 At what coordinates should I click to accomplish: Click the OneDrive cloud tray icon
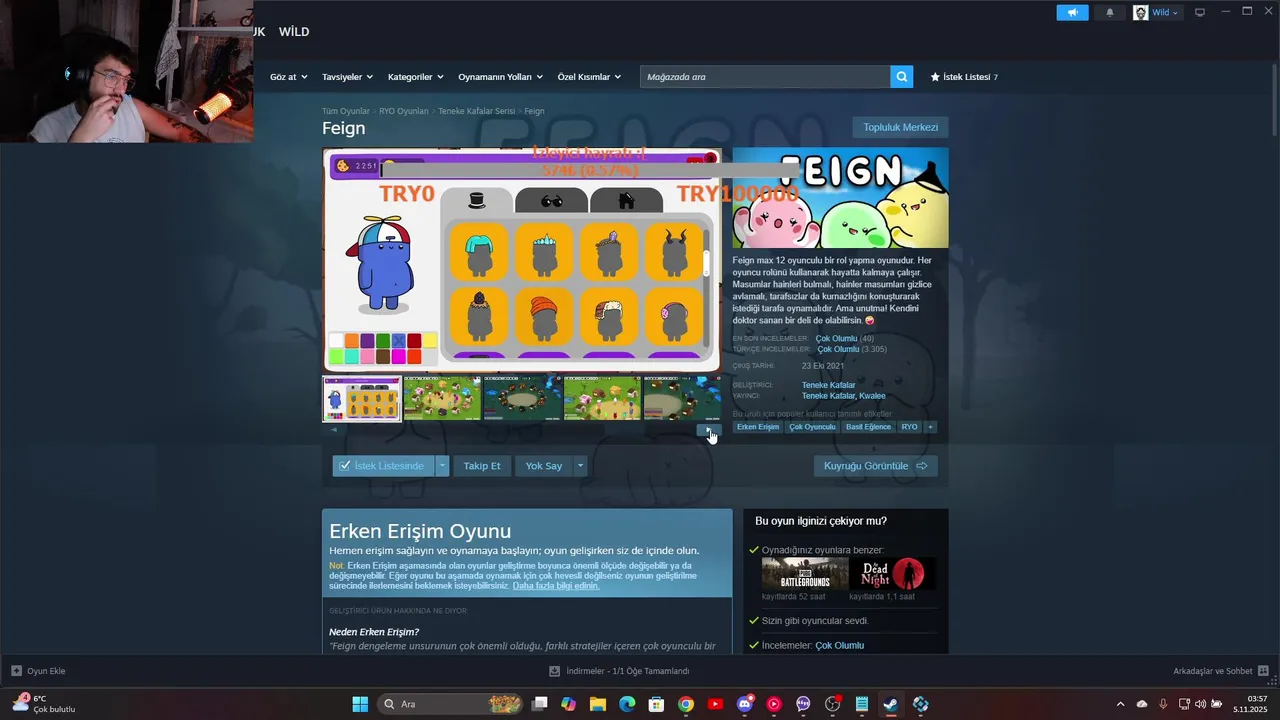1142,704
